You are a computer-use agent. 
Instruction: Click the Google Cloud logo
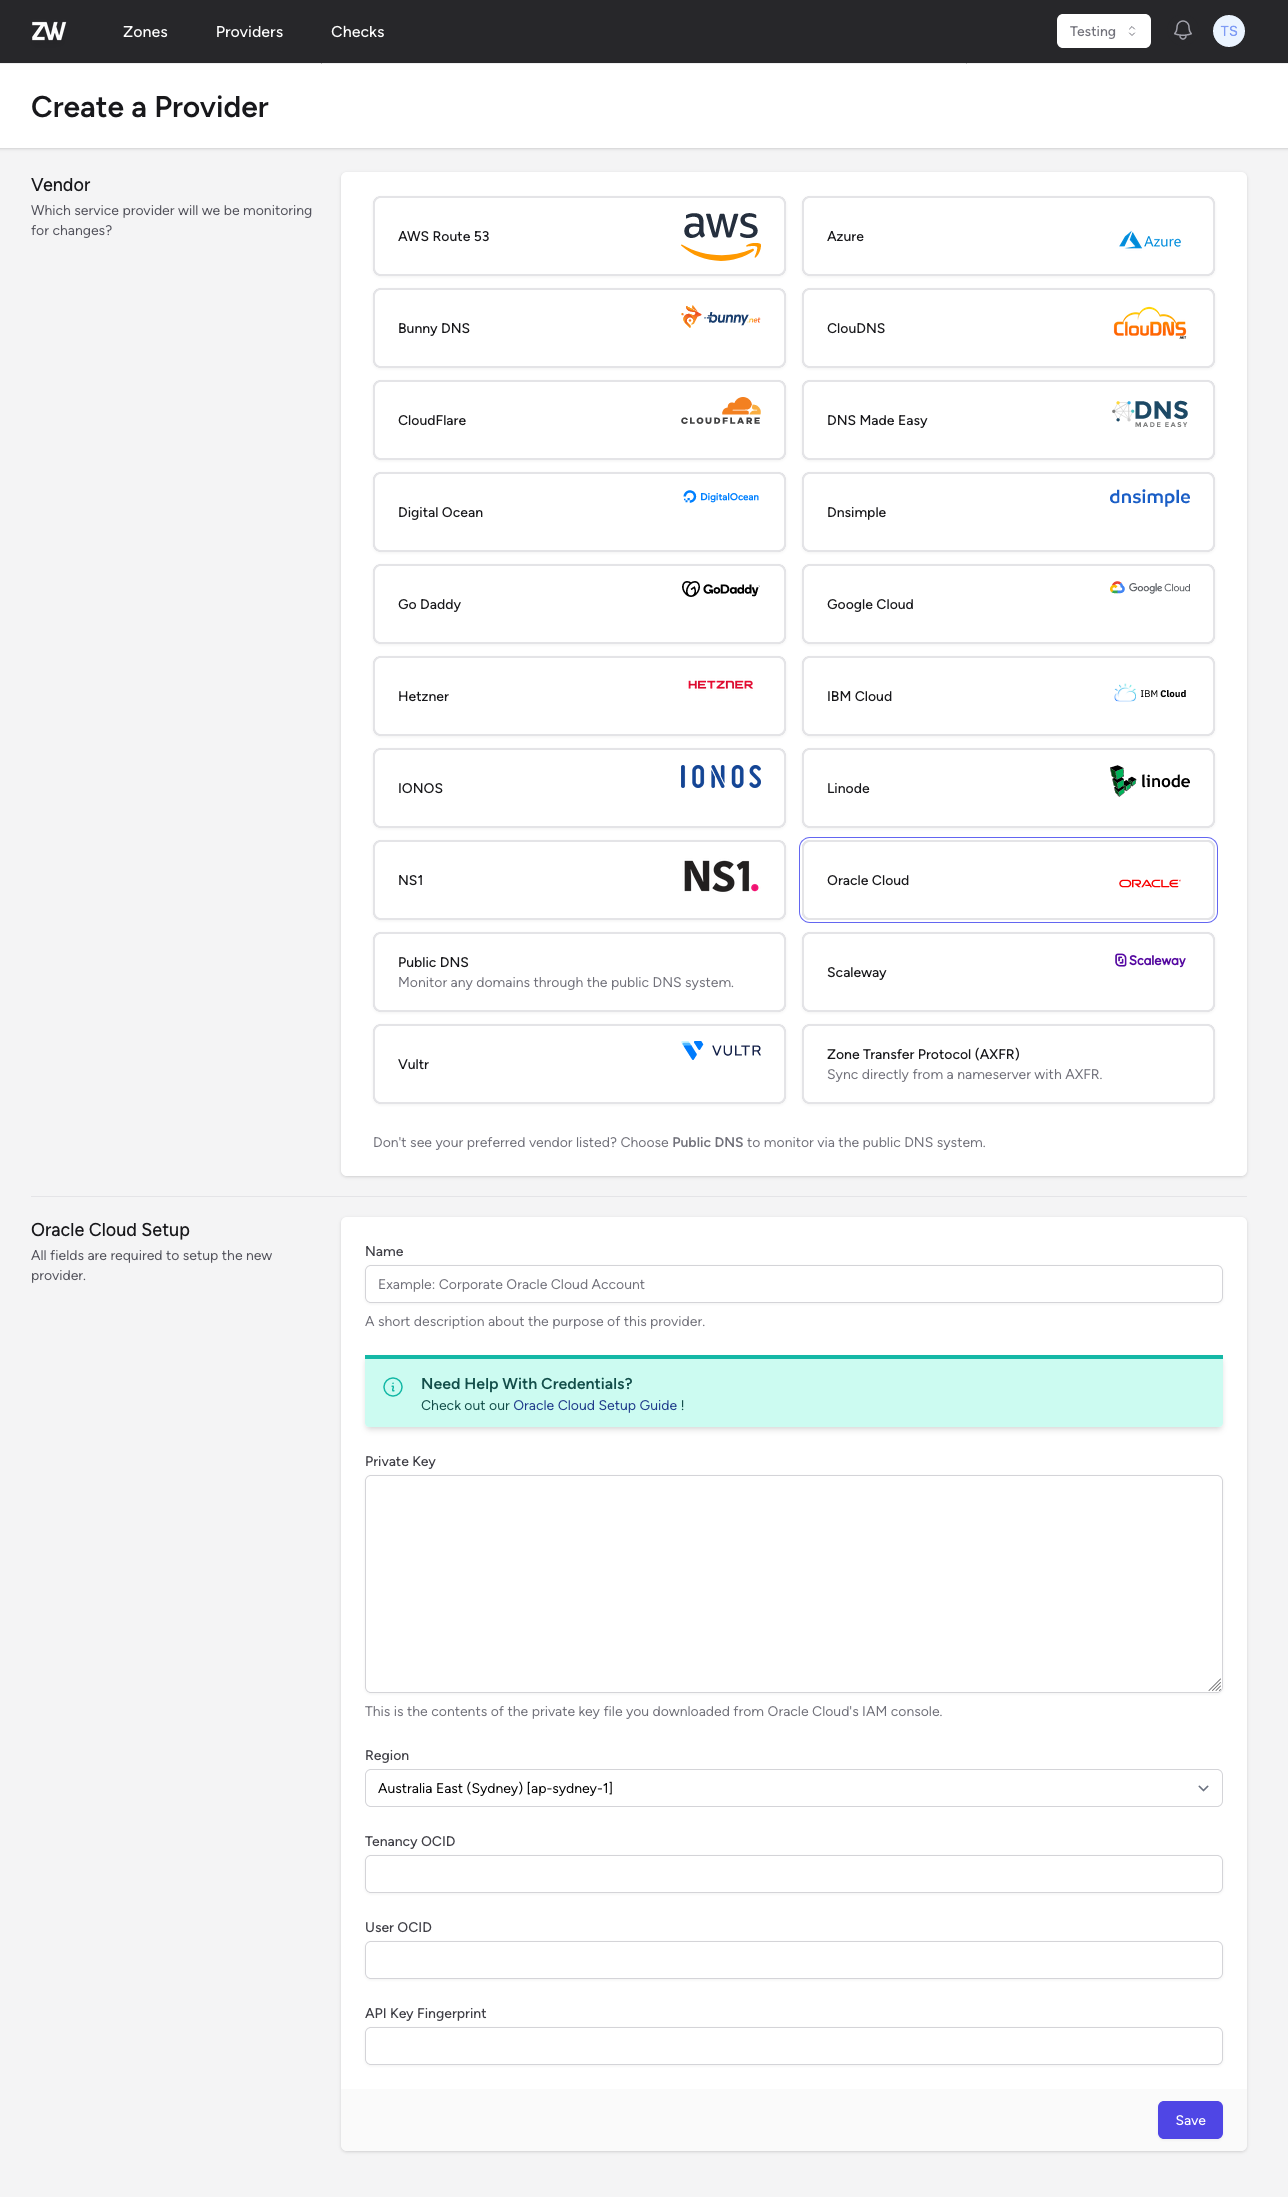(1150, 587)
